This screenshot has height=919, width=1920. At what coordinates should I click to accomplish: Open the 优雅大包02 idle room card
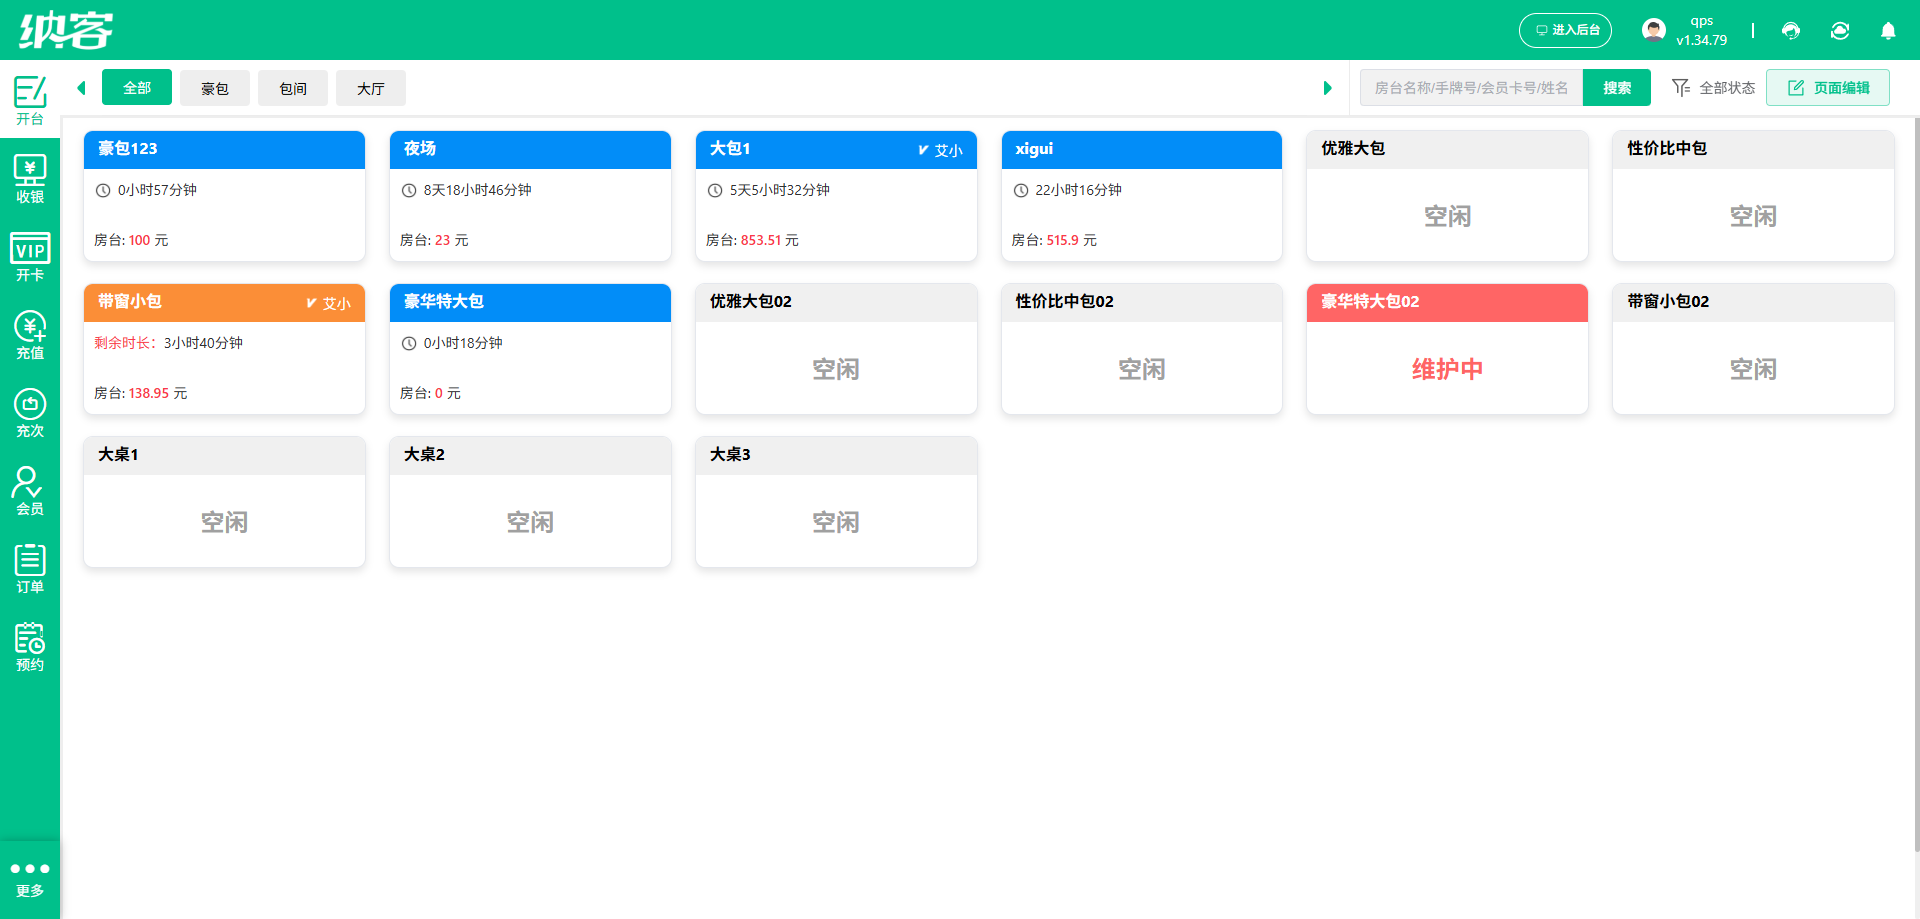pos(836,349)
